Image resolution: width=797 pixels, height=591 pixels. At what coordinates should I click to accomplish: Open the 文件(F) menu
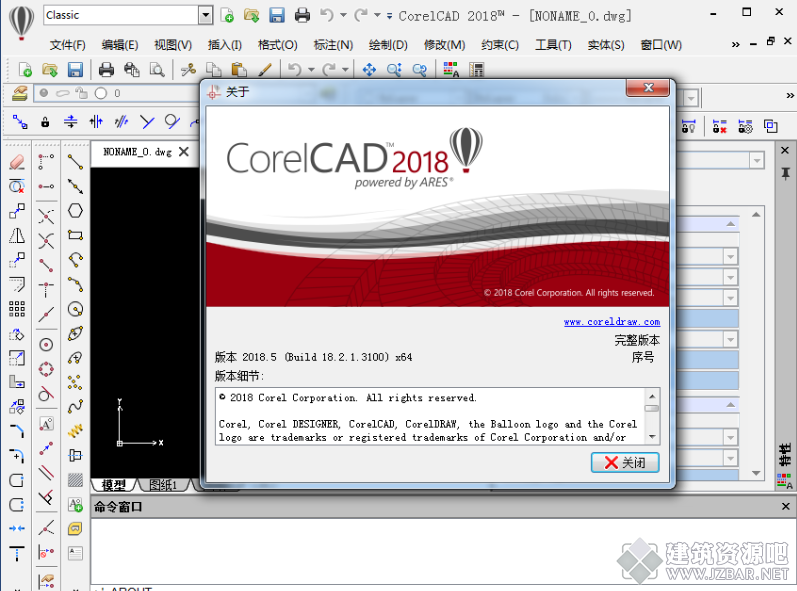coord(68,45)
